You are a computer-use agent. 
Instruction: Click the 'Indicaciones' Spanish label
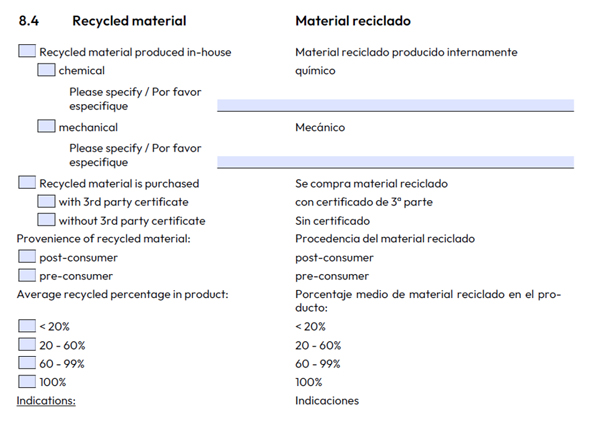click(x=327, y=401)
